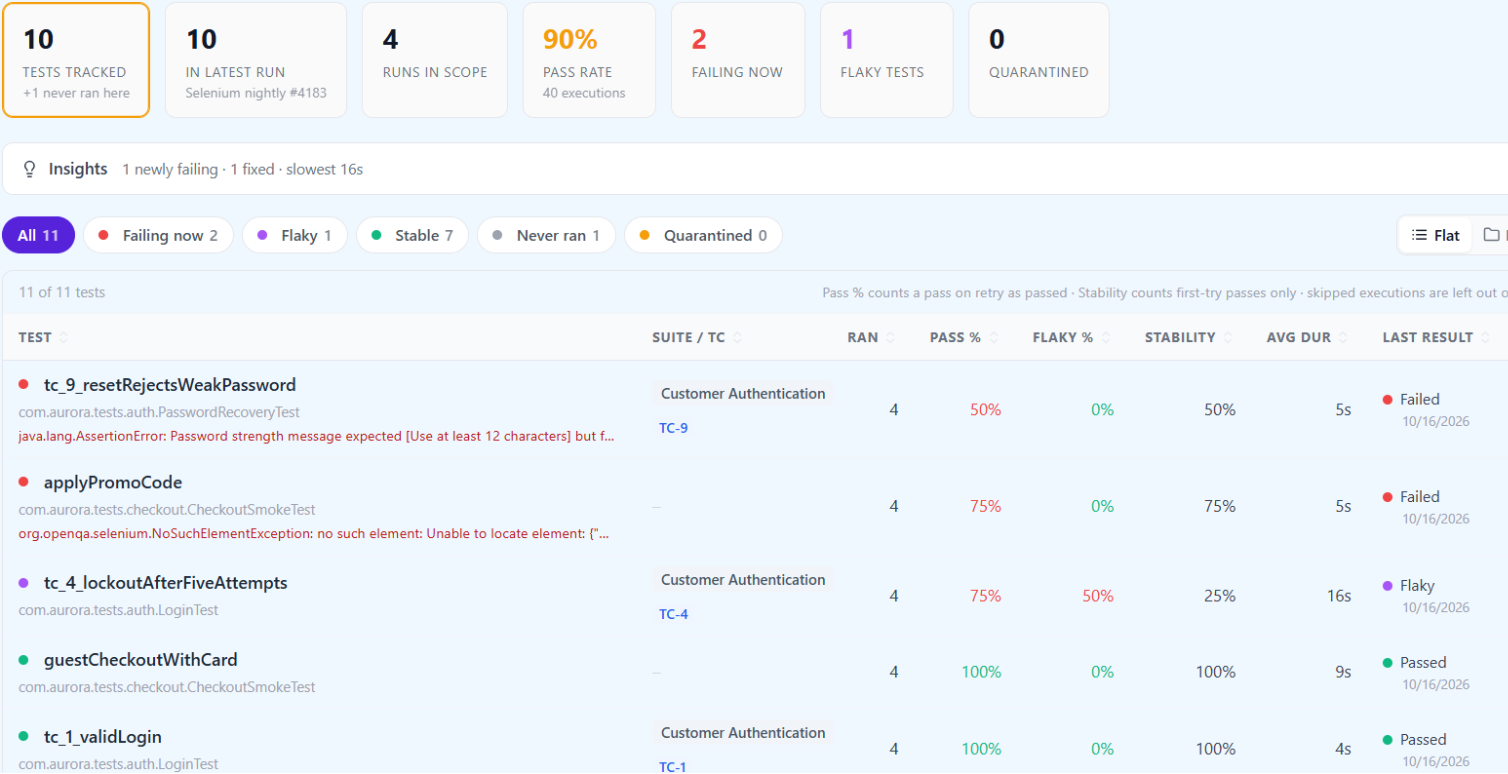The height and width of the screenshot is (774, 1508).
Task: Open the TC-9 test case link
Action: (x=673, y=428)
